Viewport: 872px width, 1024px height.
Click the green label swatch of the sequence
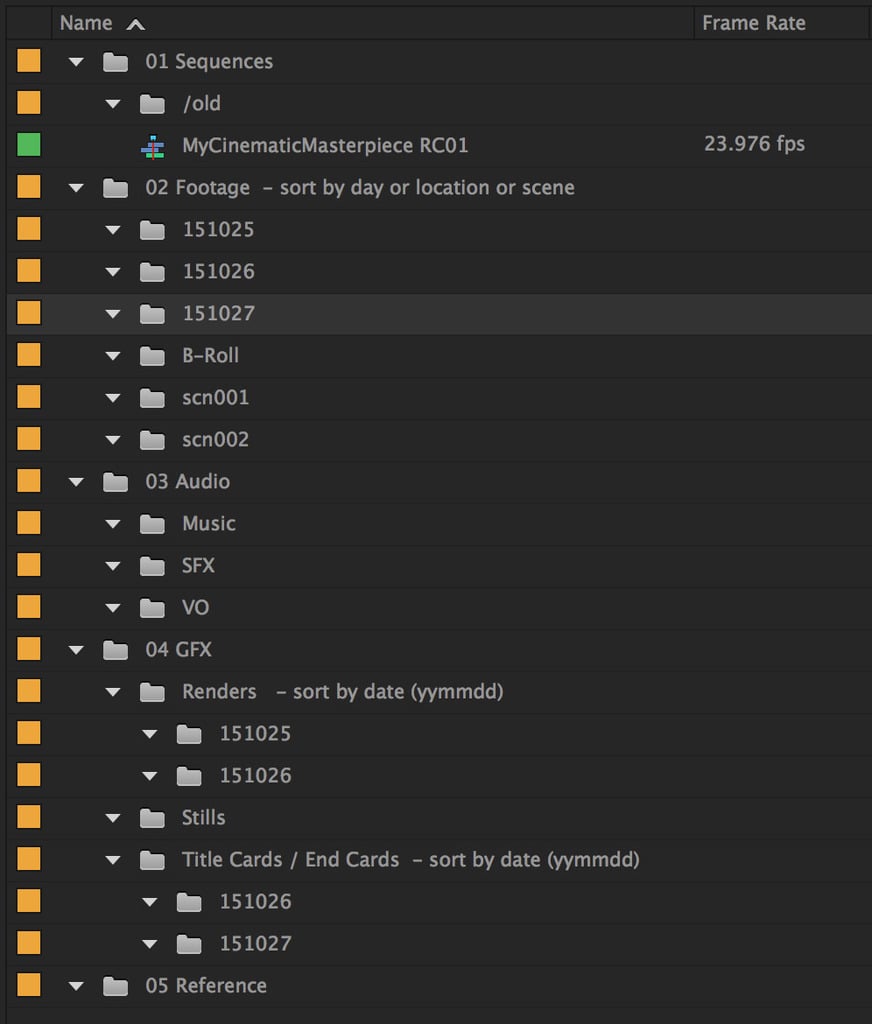pos(29,146)
